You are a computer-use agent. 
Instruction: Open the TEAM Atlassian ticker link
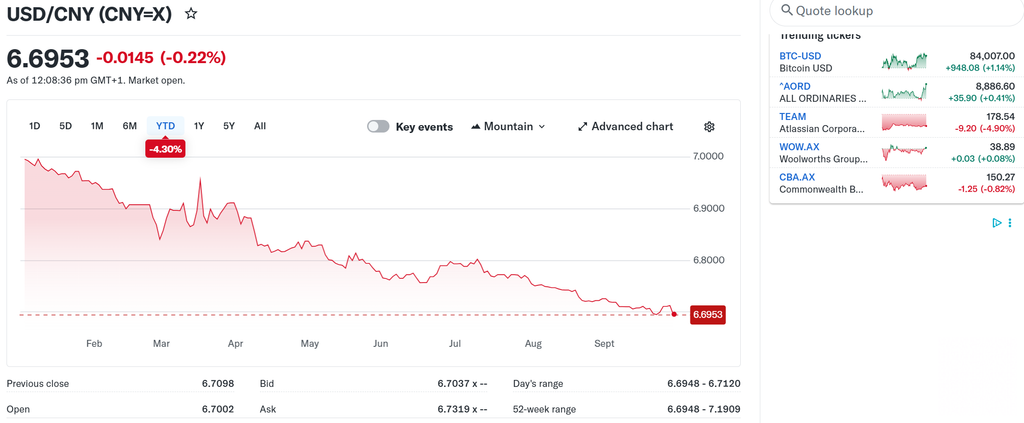[x=793, y=117]
